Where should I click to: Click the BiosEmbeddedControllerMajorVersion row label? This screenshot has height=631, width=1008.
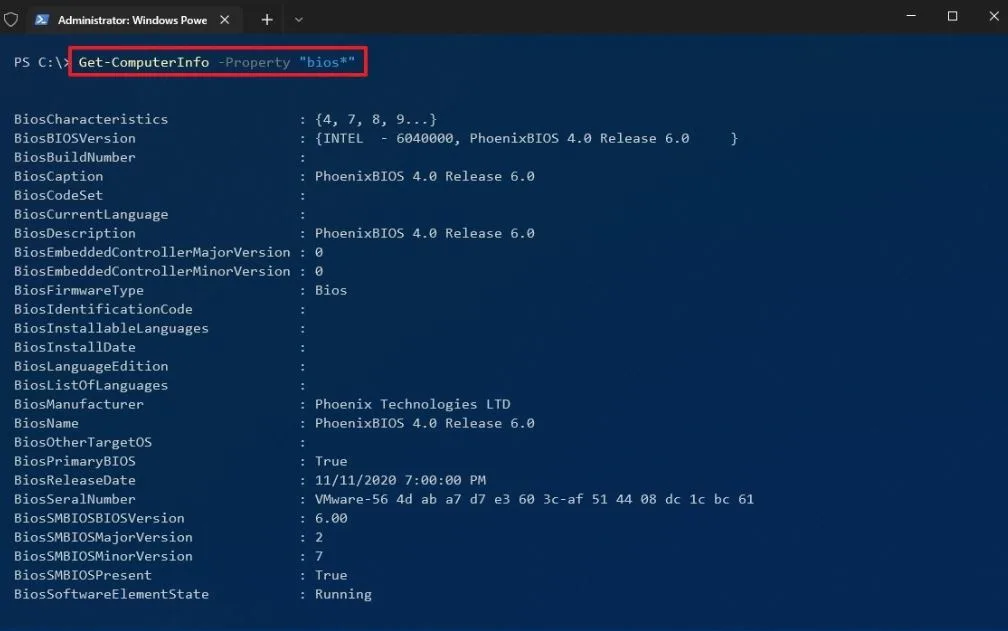[152, 252]
